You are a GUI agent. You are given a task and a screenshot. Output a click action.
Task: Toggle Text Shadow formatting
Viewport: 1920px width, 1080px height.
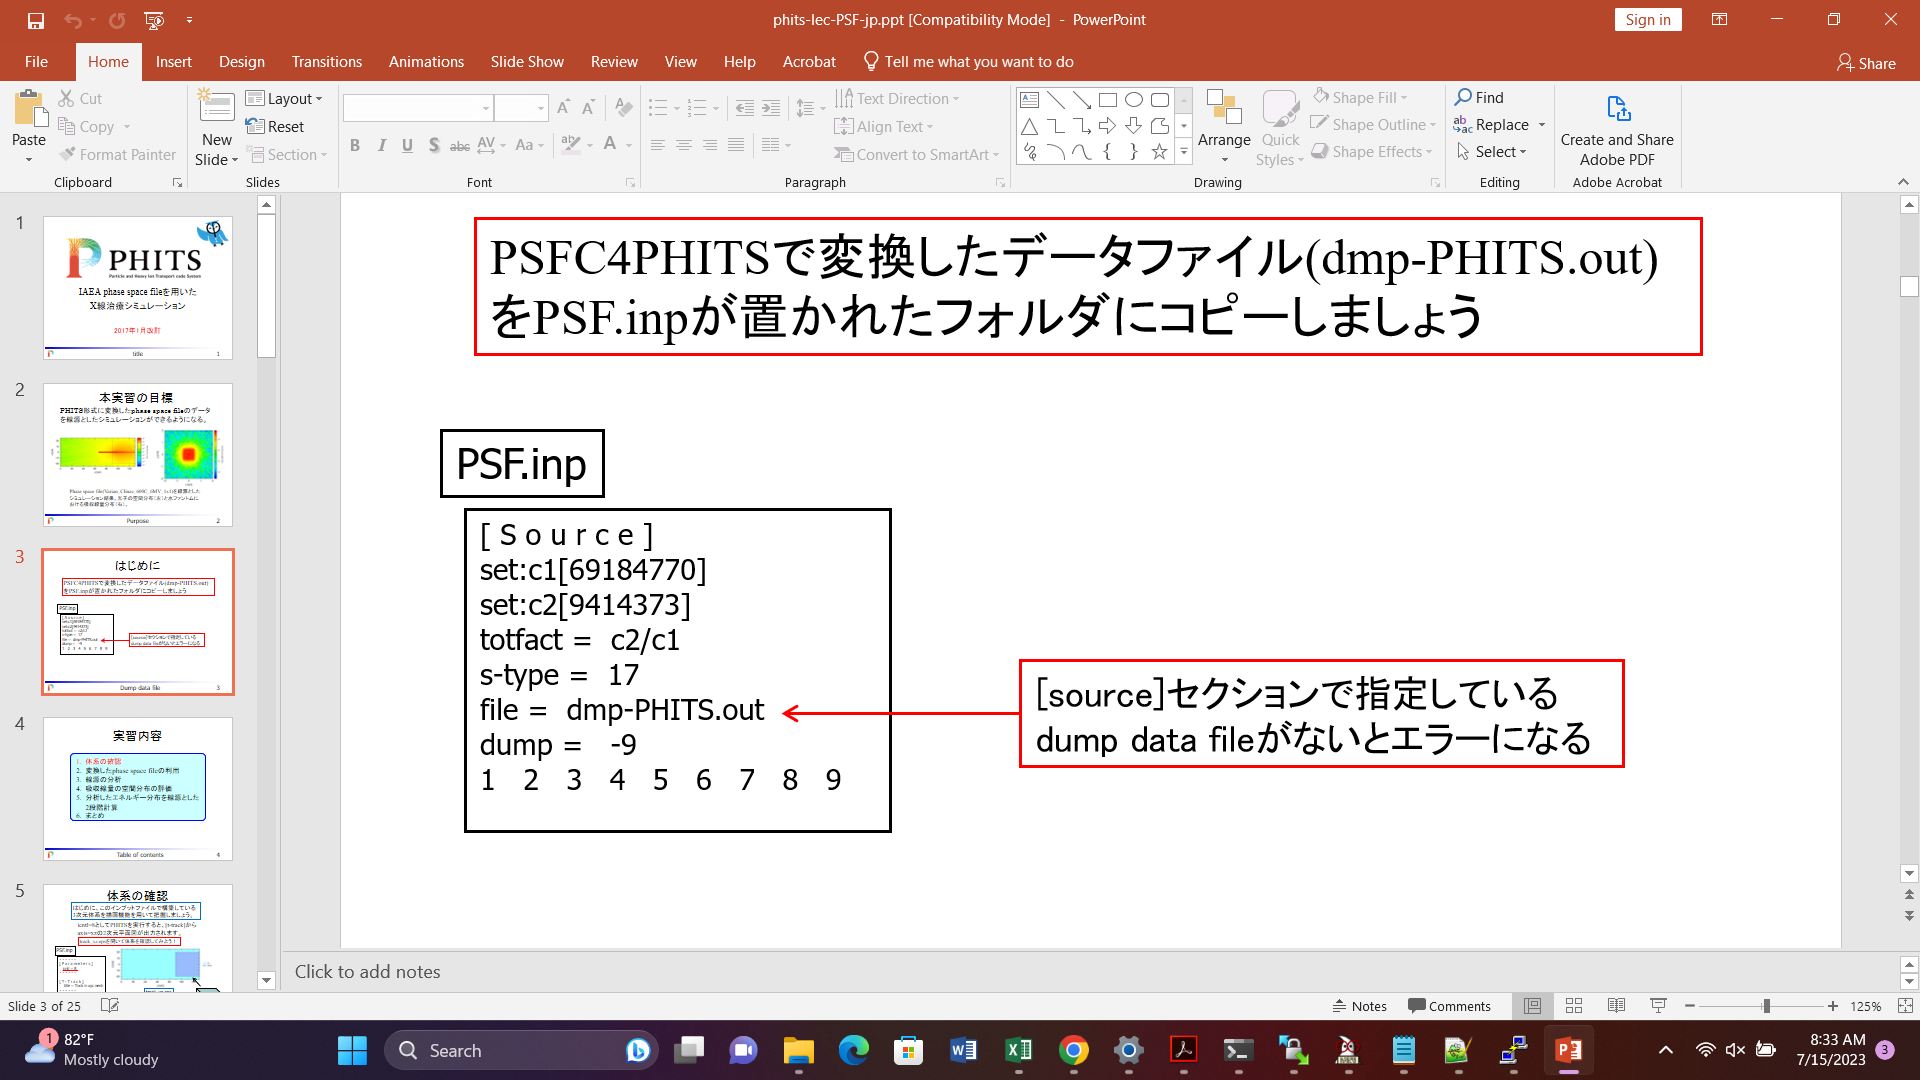point(433,145)
